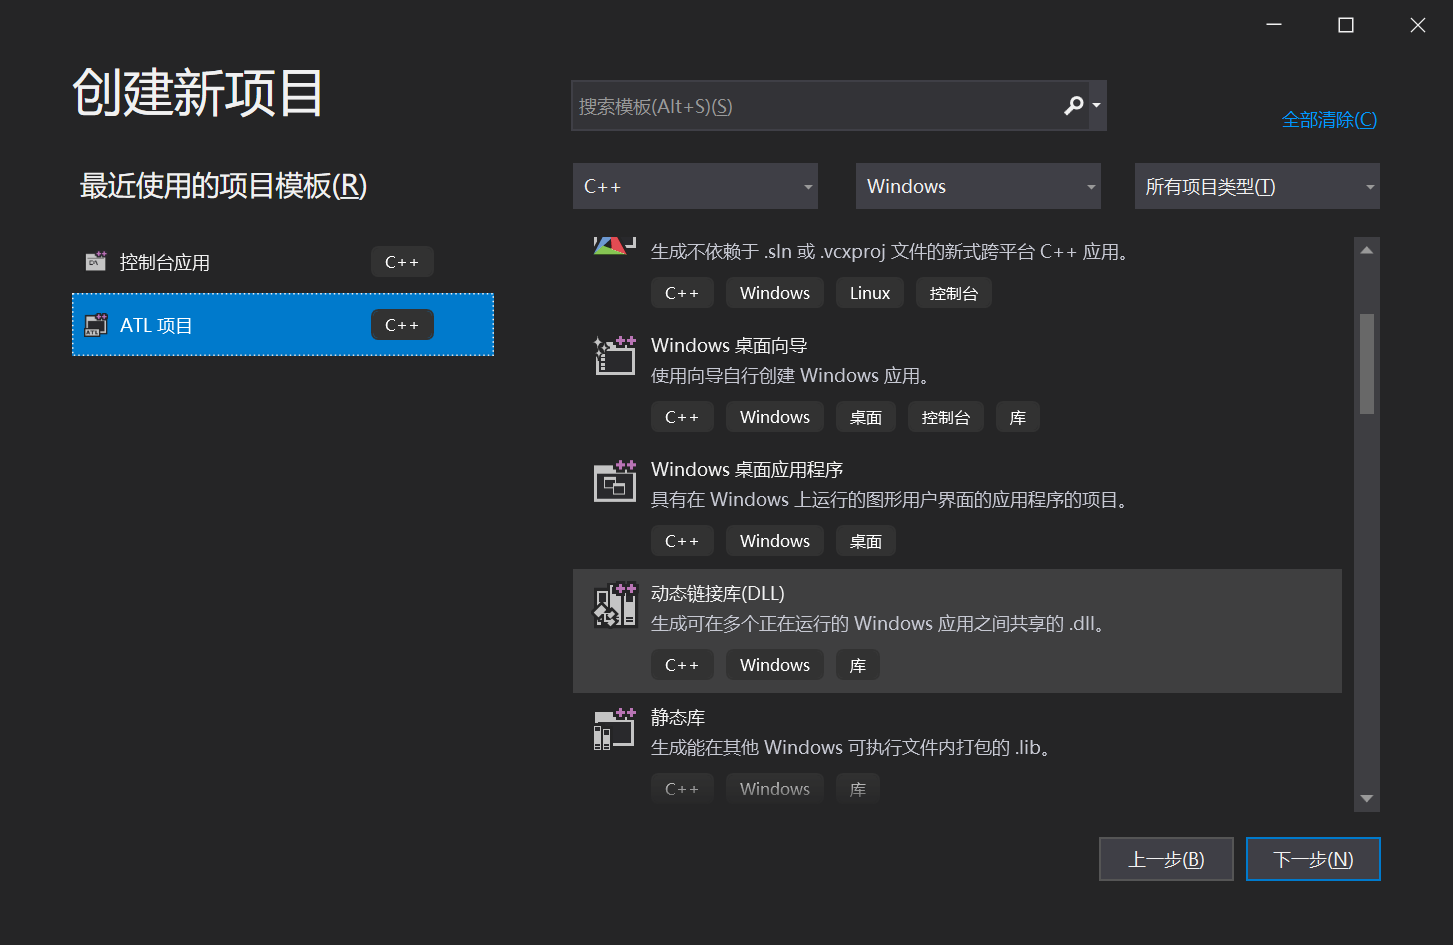Click the Windows 桌面应用程序 template icon
This screenshot has width=1453, height=945.
coord(615,481)
